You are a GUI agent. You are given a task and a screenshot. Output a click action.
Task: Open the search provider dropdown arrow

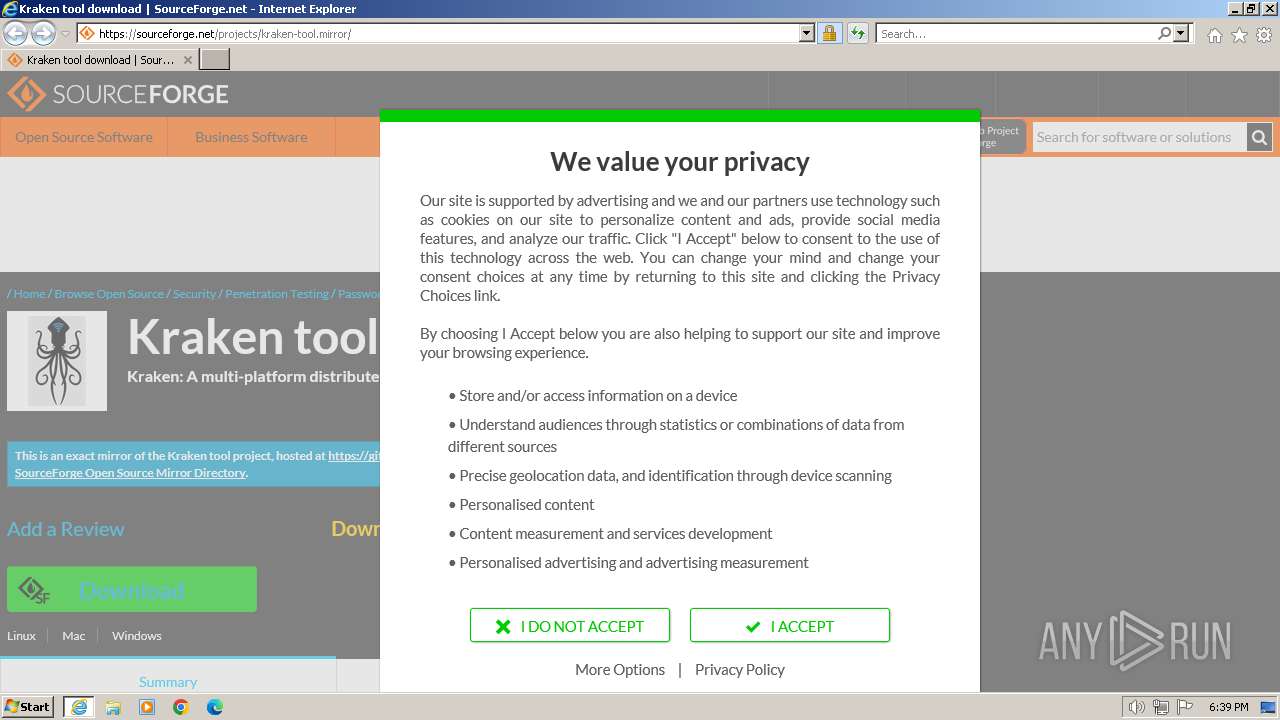tap(1181, 33)
